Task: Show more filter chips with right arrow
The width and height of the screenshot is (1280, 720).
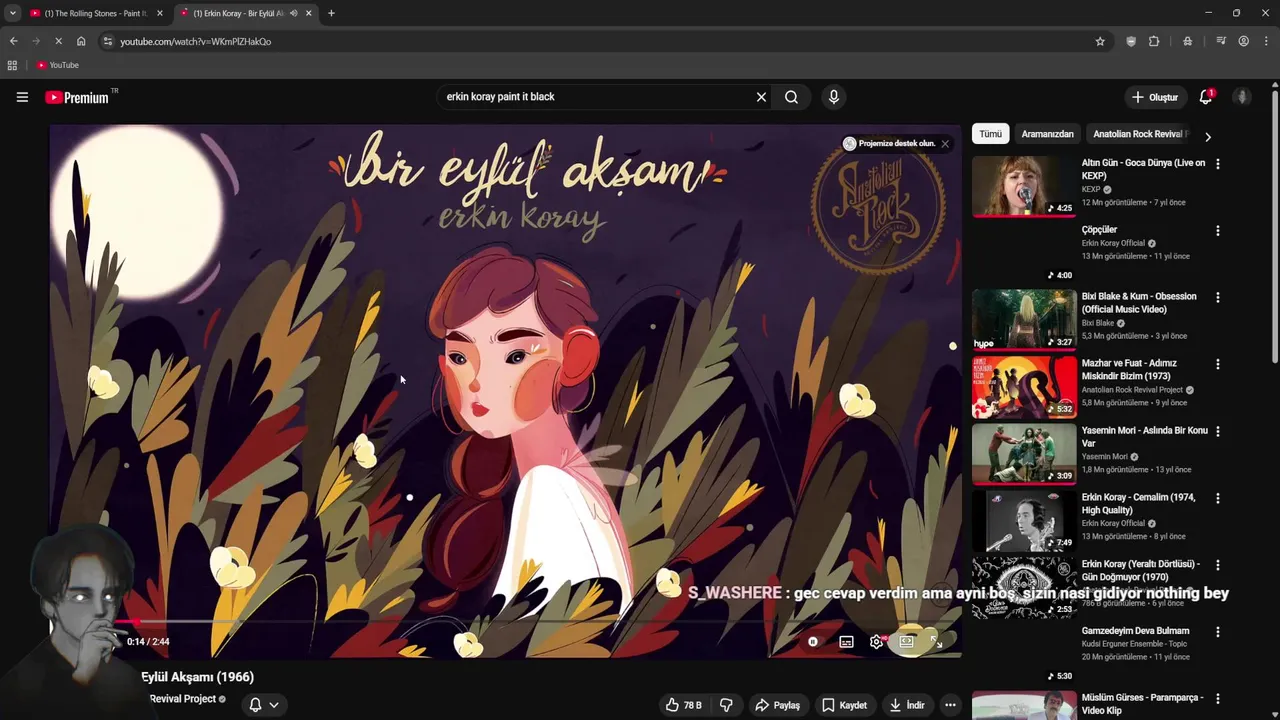Action: pyautogui.click(x=1207, y=136)
